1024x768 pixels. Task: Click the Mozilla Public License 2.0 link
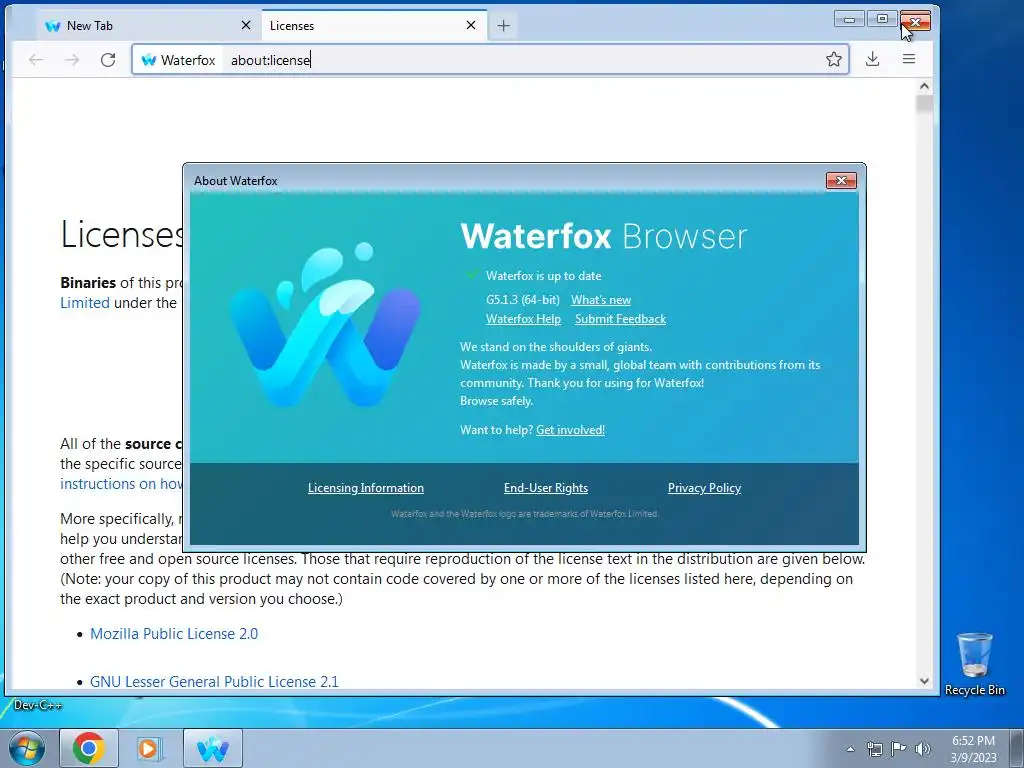(x=174, y=633)
